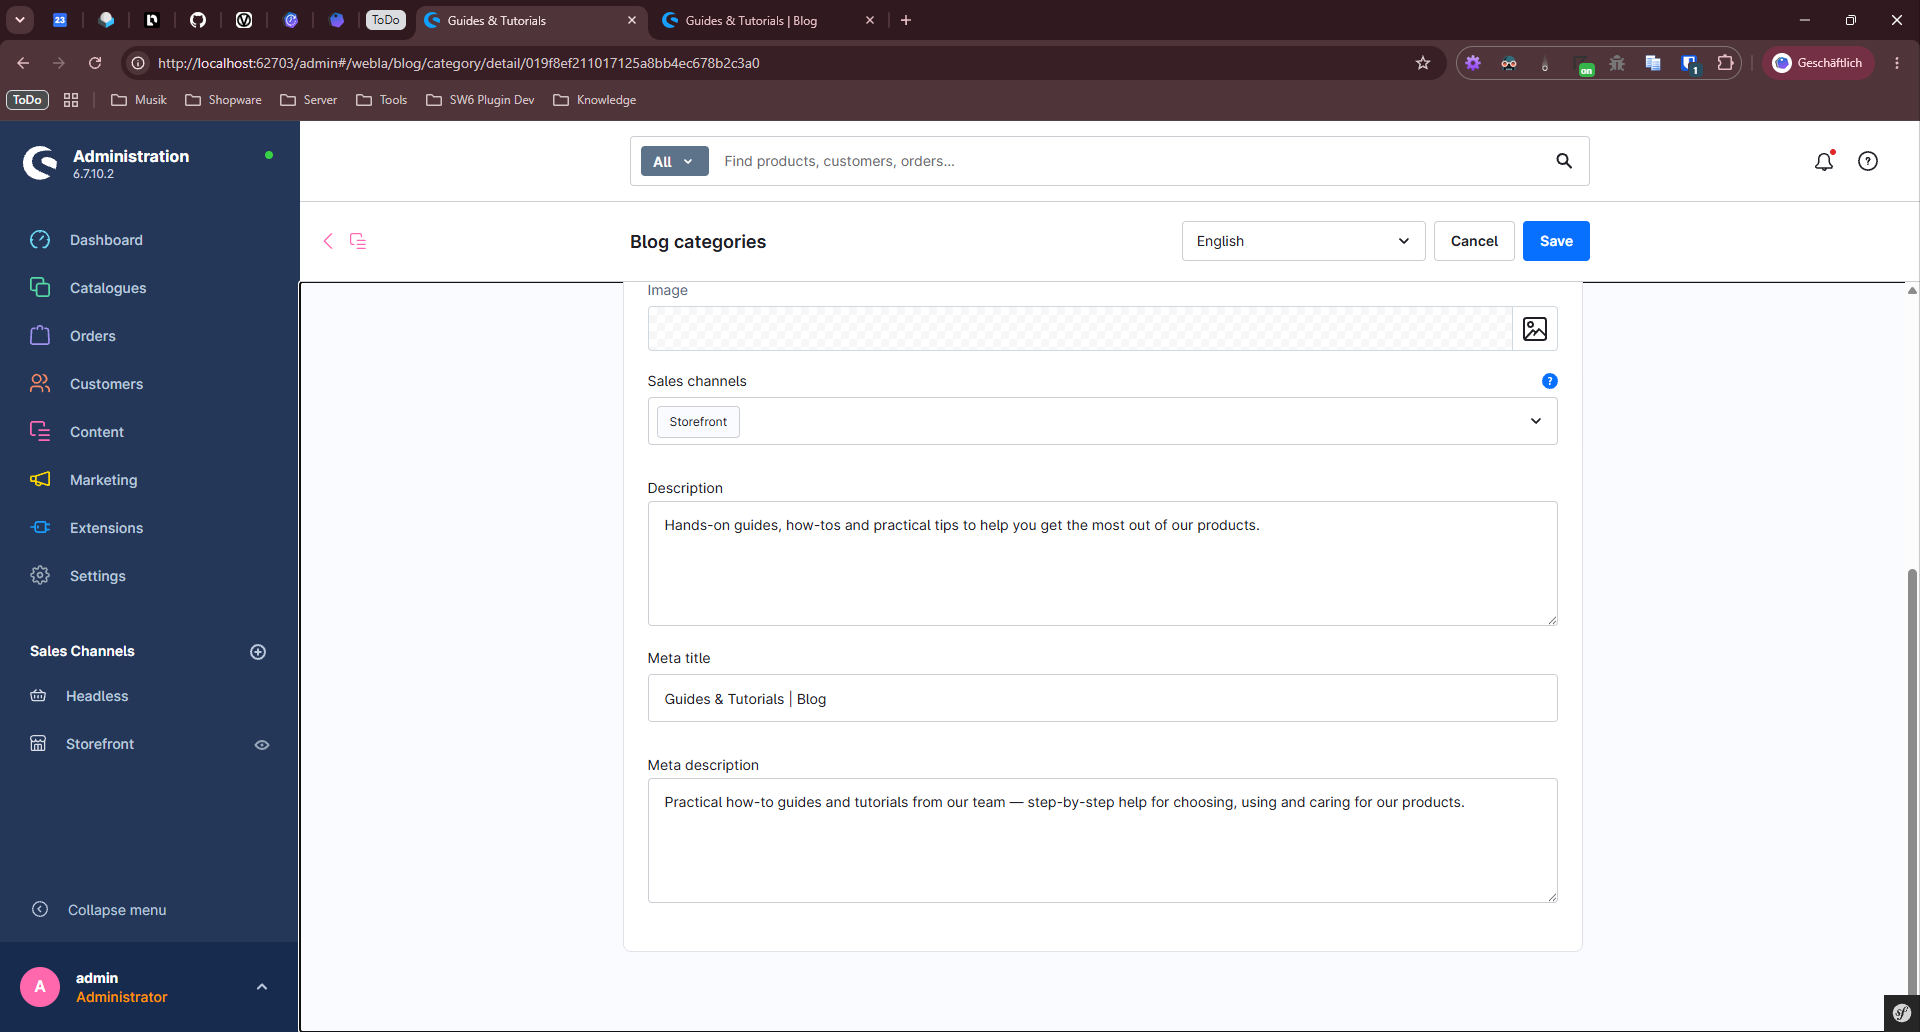Click the empty Image preview field
This screenshot has width=1920, height=1032.
pyautogui.click(x=1080, y=329)
